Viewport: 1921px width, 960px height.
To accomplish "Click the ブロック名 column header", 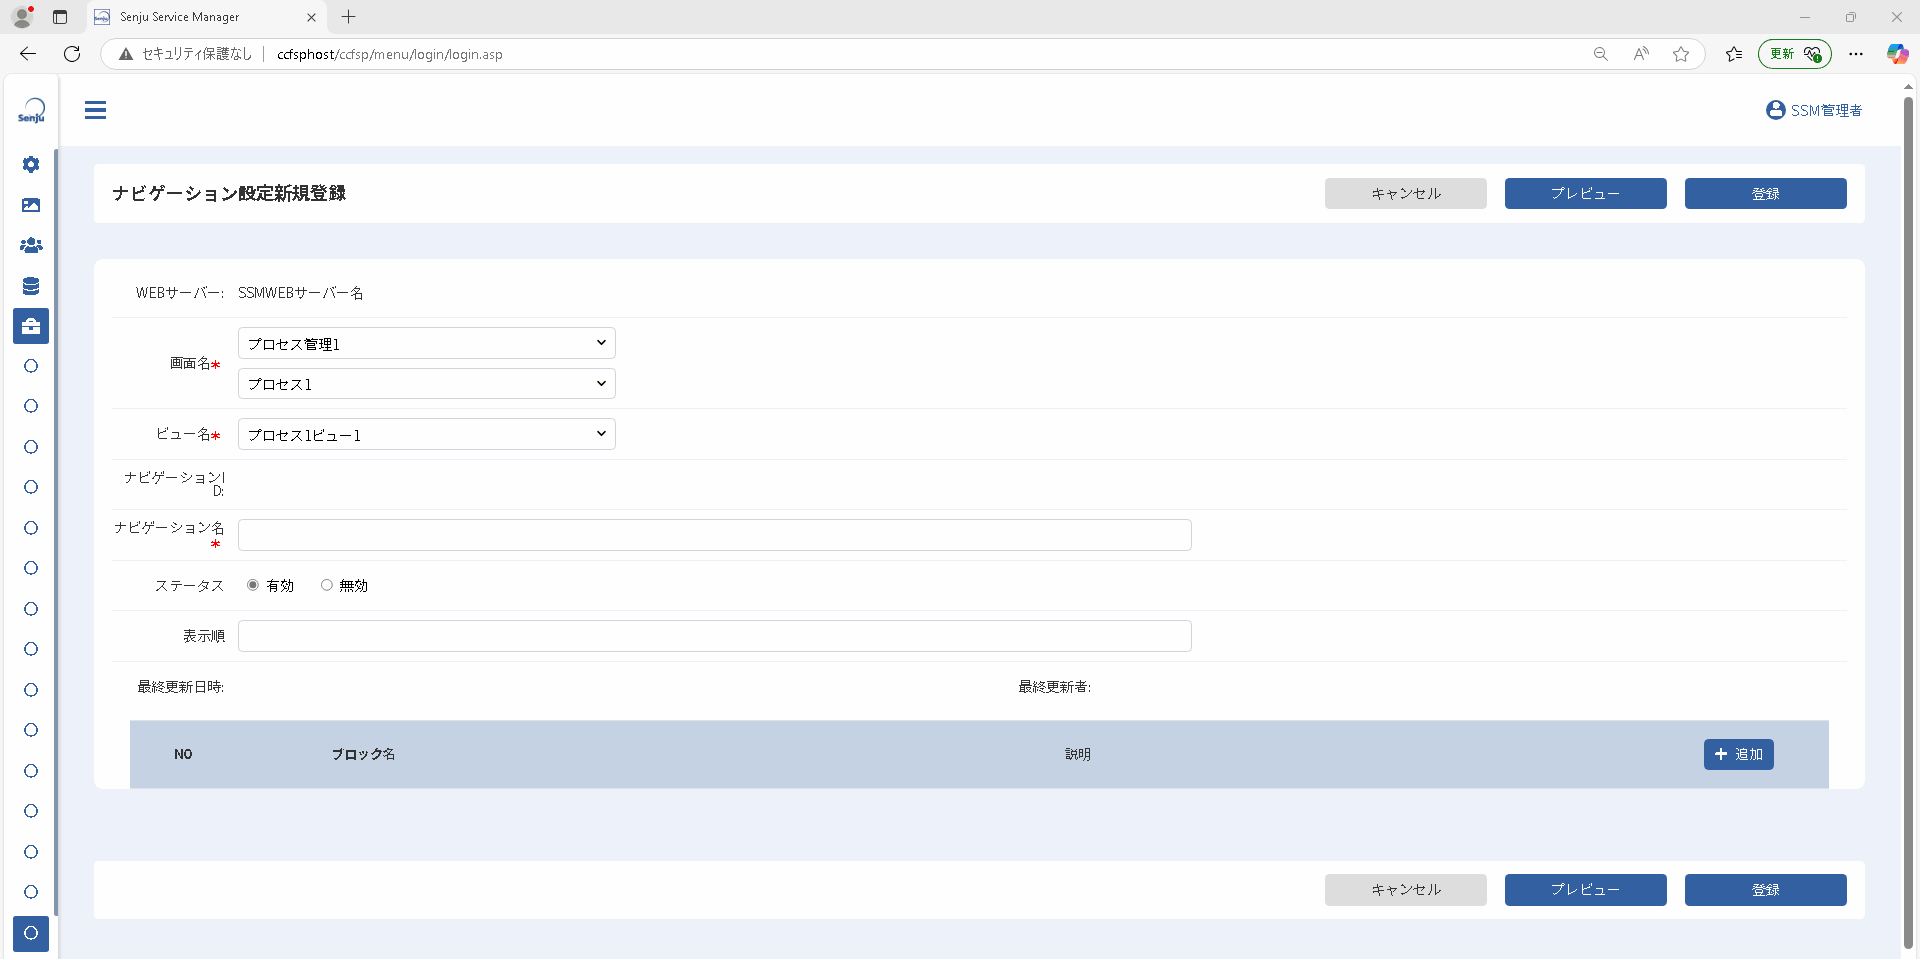I will point(364,754).
